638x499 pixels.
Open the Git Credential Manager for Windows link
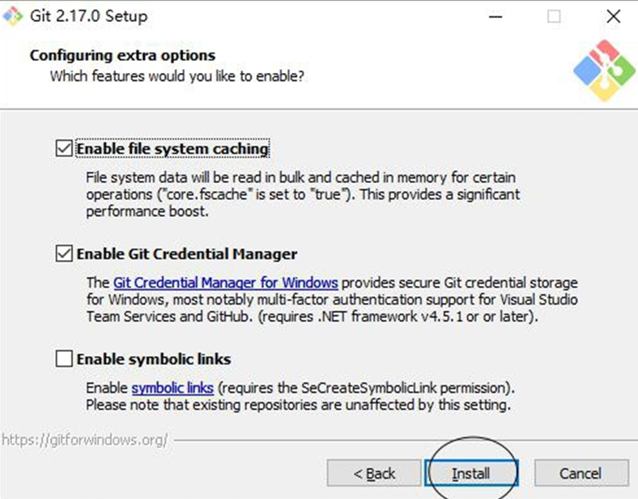225,282
